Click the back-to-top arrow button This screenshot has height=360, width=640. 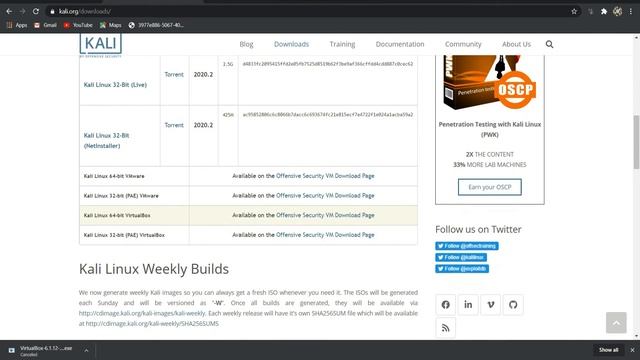tap(616, 322)
